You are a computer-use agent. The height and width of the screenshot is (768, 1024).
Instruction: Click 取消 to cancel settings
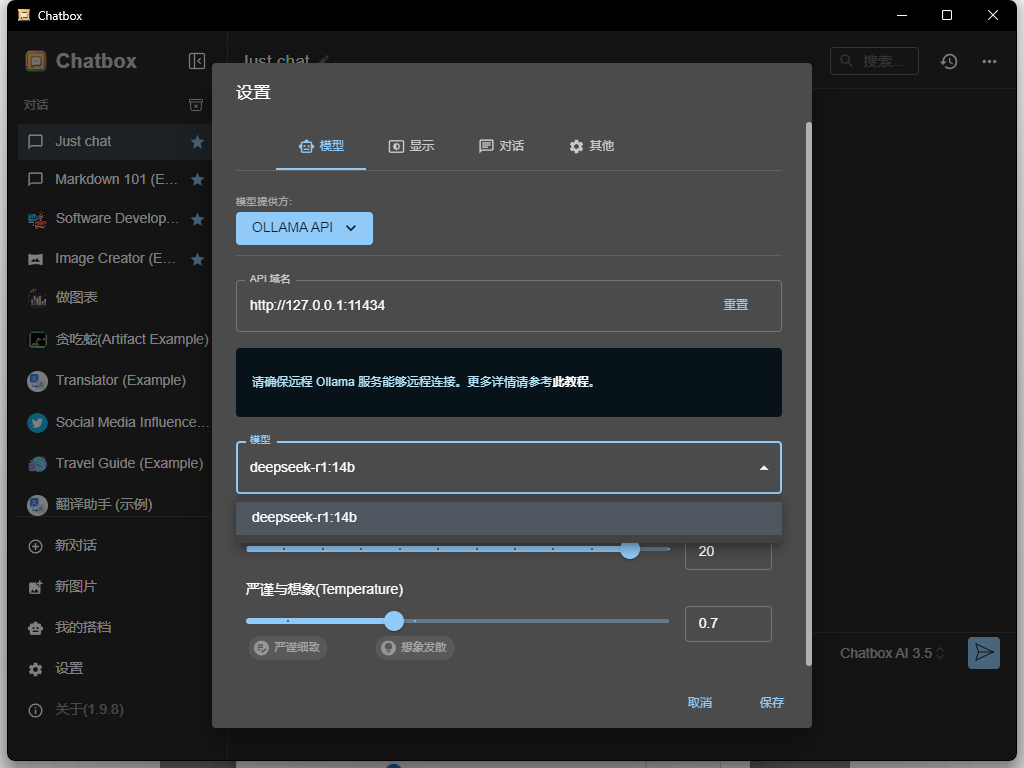click(x=699, y=703)
